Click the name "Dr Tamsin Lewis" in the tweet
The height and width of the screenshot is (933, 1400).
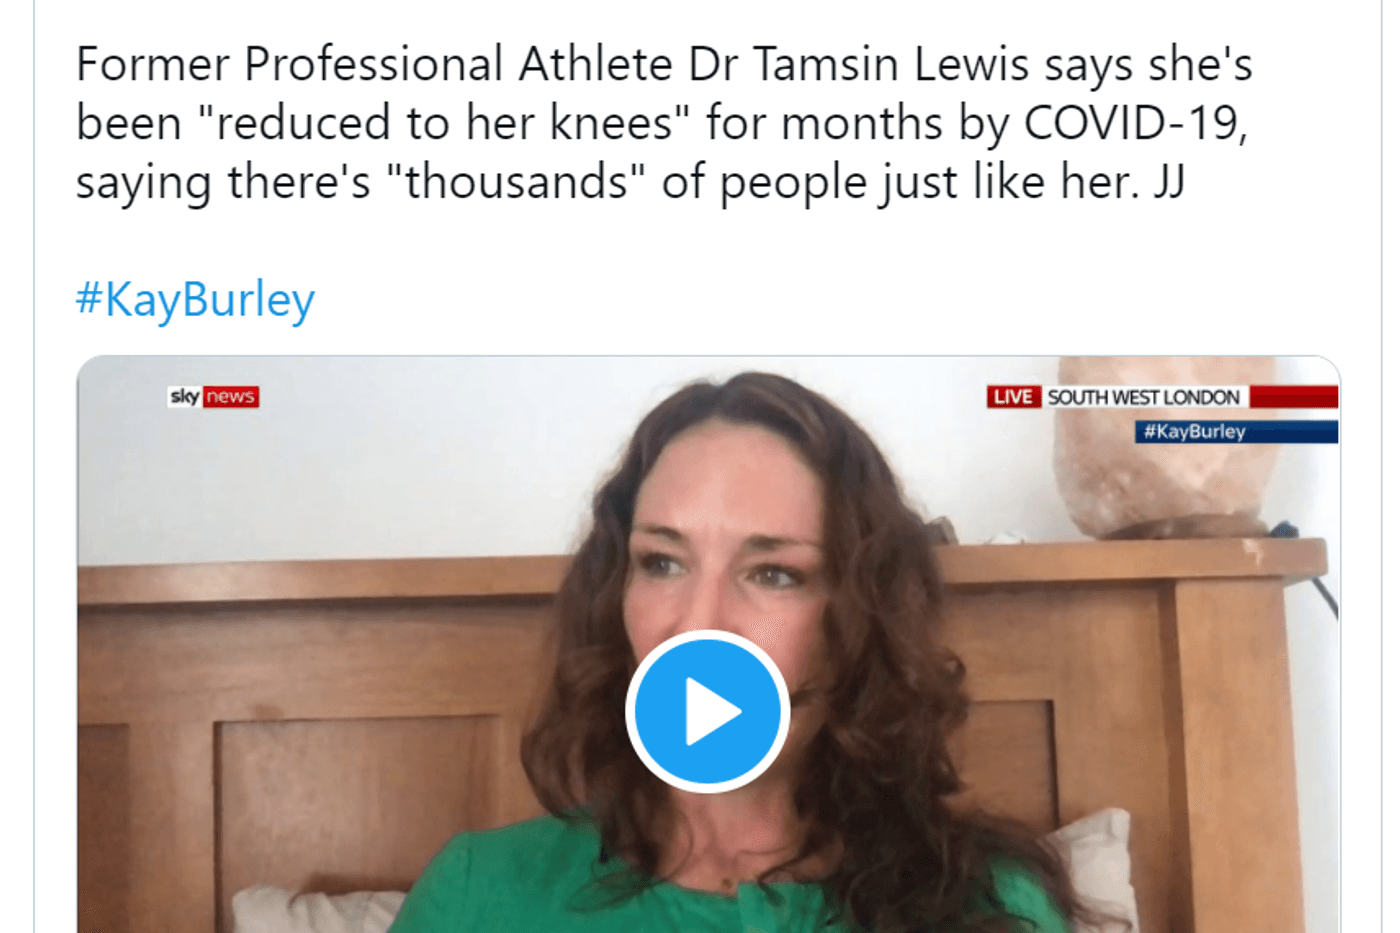click(858, 65)
